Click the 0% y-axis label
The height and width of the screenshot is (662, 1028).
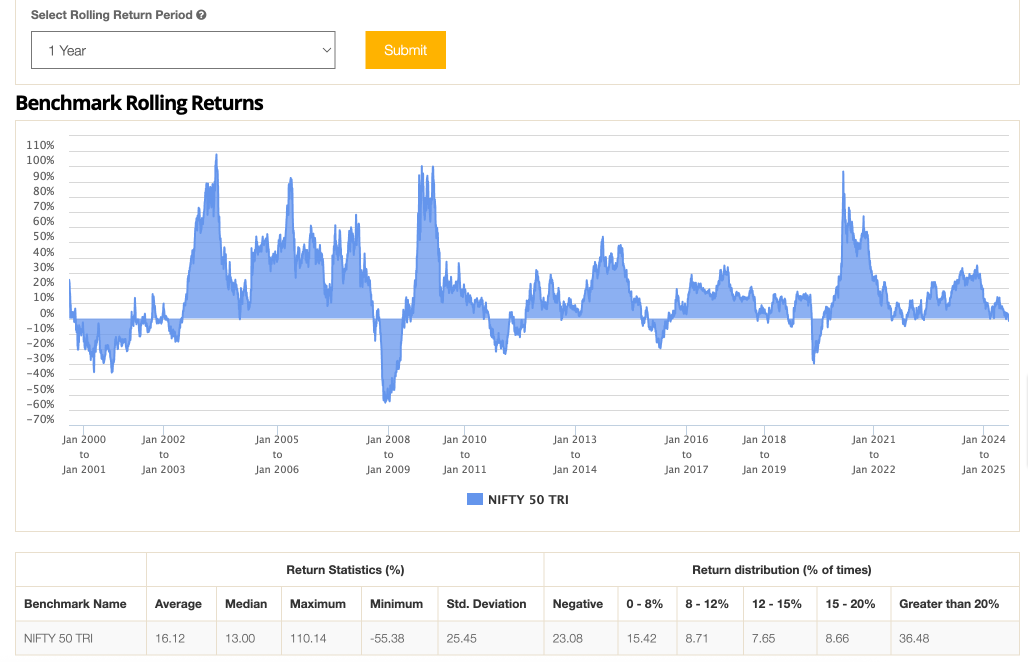coord(47,313)
